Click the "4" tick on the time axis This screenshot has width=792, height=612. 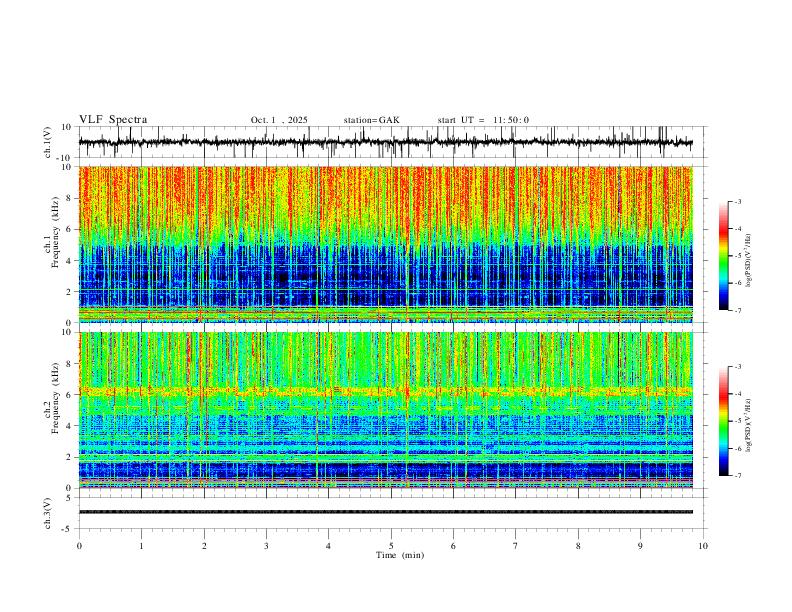coord(328,546)
